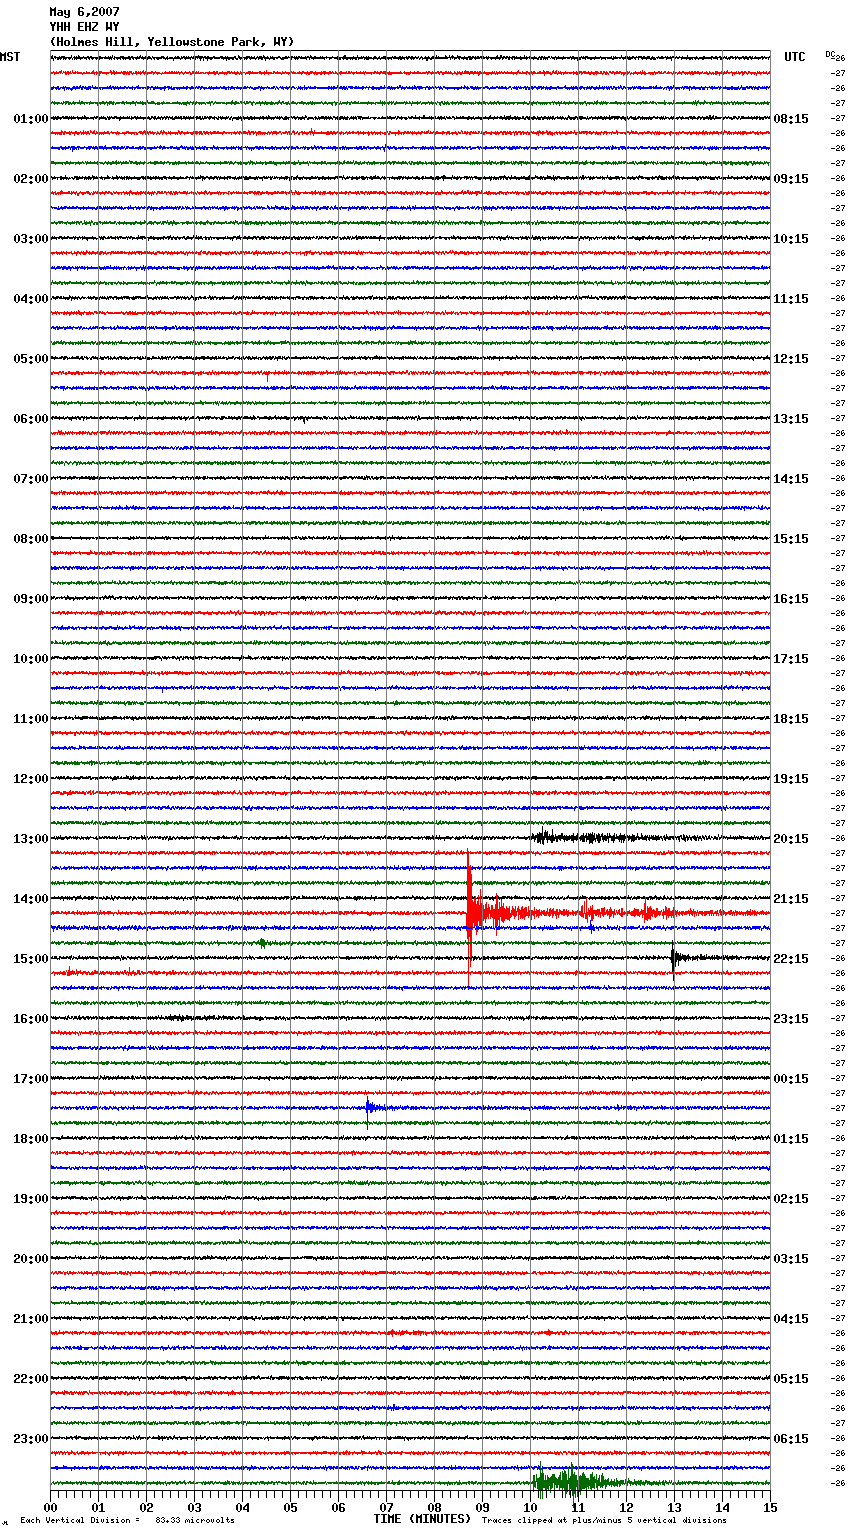Click the blue event spike below 17:00
Image resolution: width=850 pixels, height=1534 pixels.
[369, 1108]
